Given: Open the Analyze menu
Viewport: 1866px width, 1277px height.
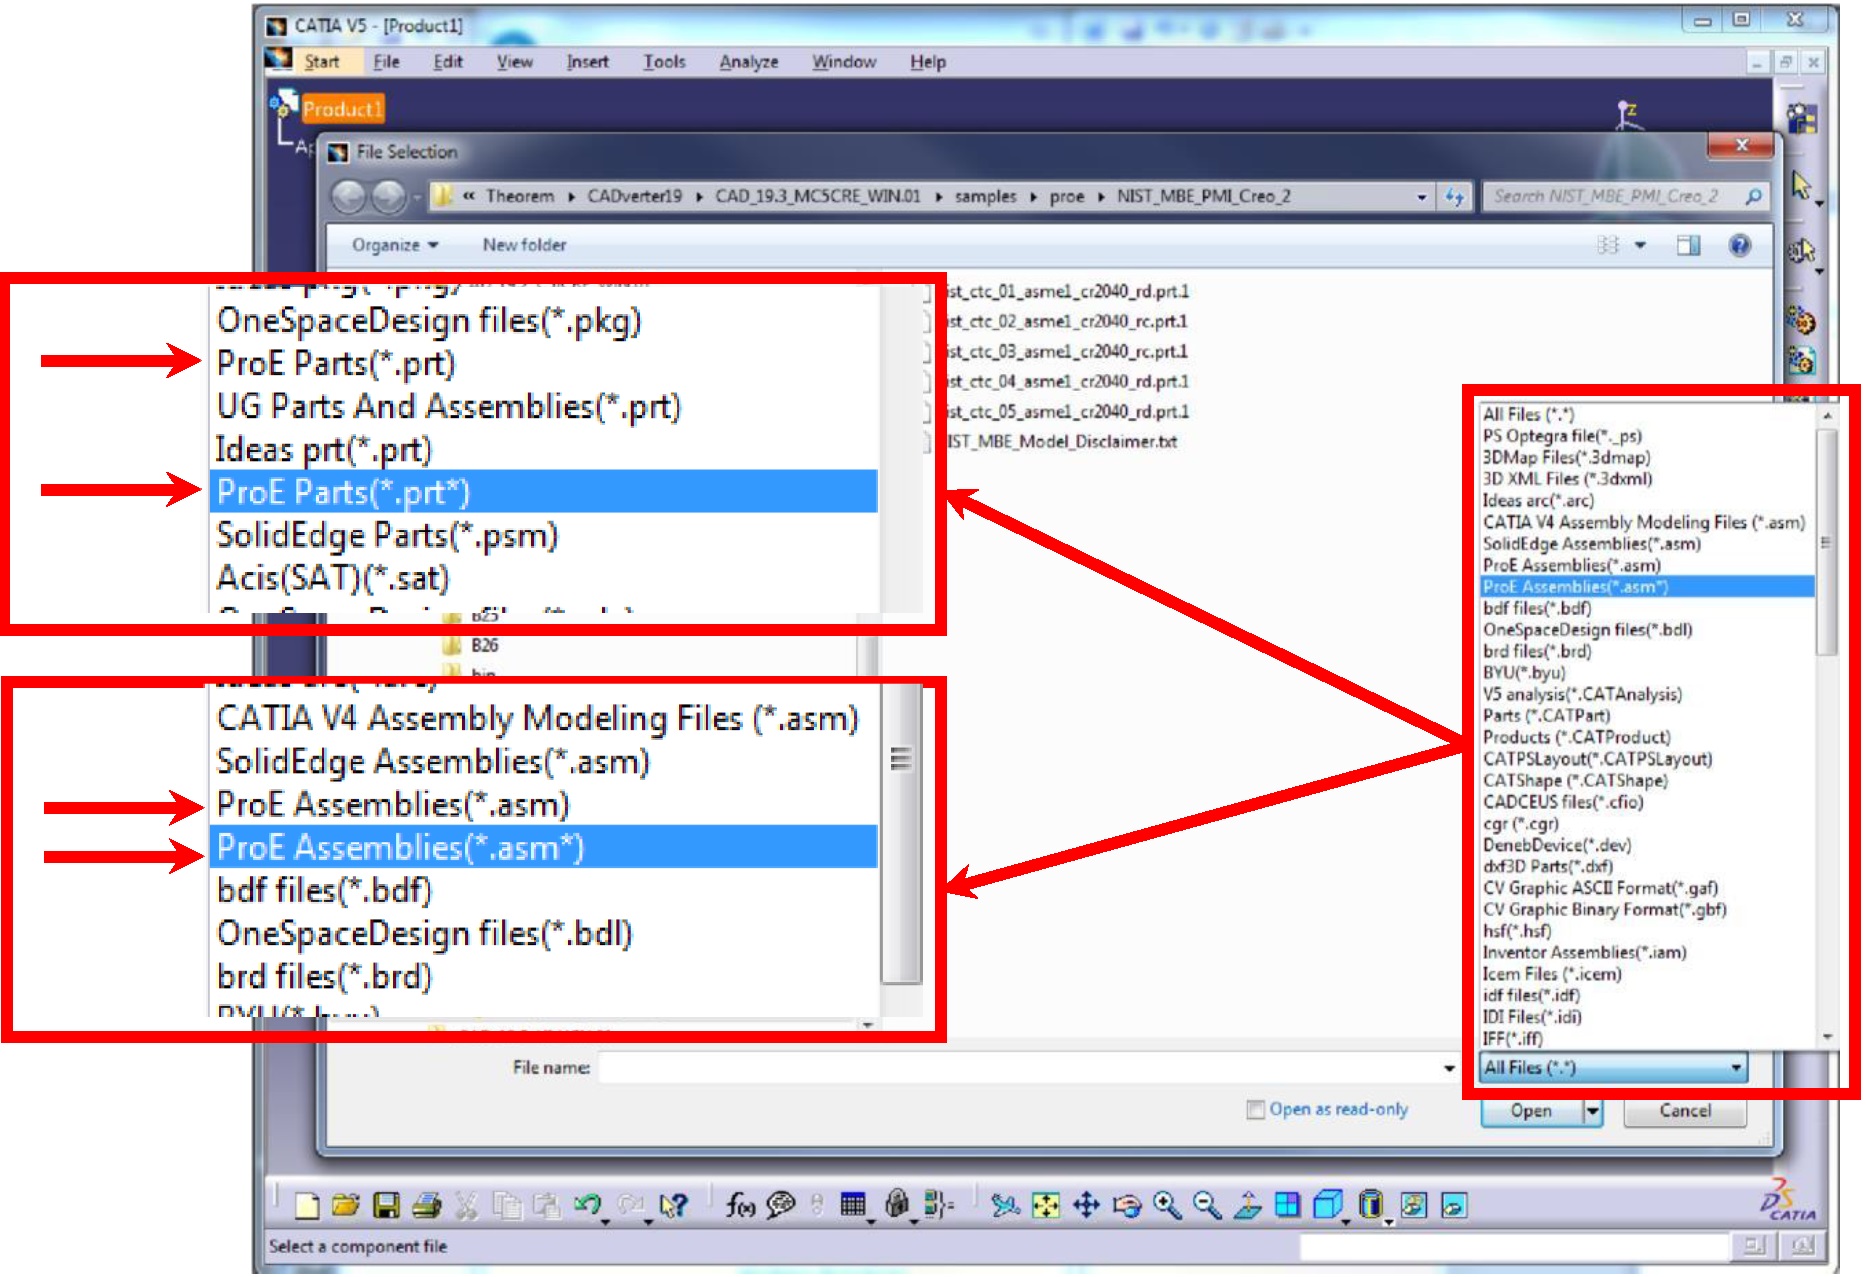Looking at the screenshot, I should (749, 62).
